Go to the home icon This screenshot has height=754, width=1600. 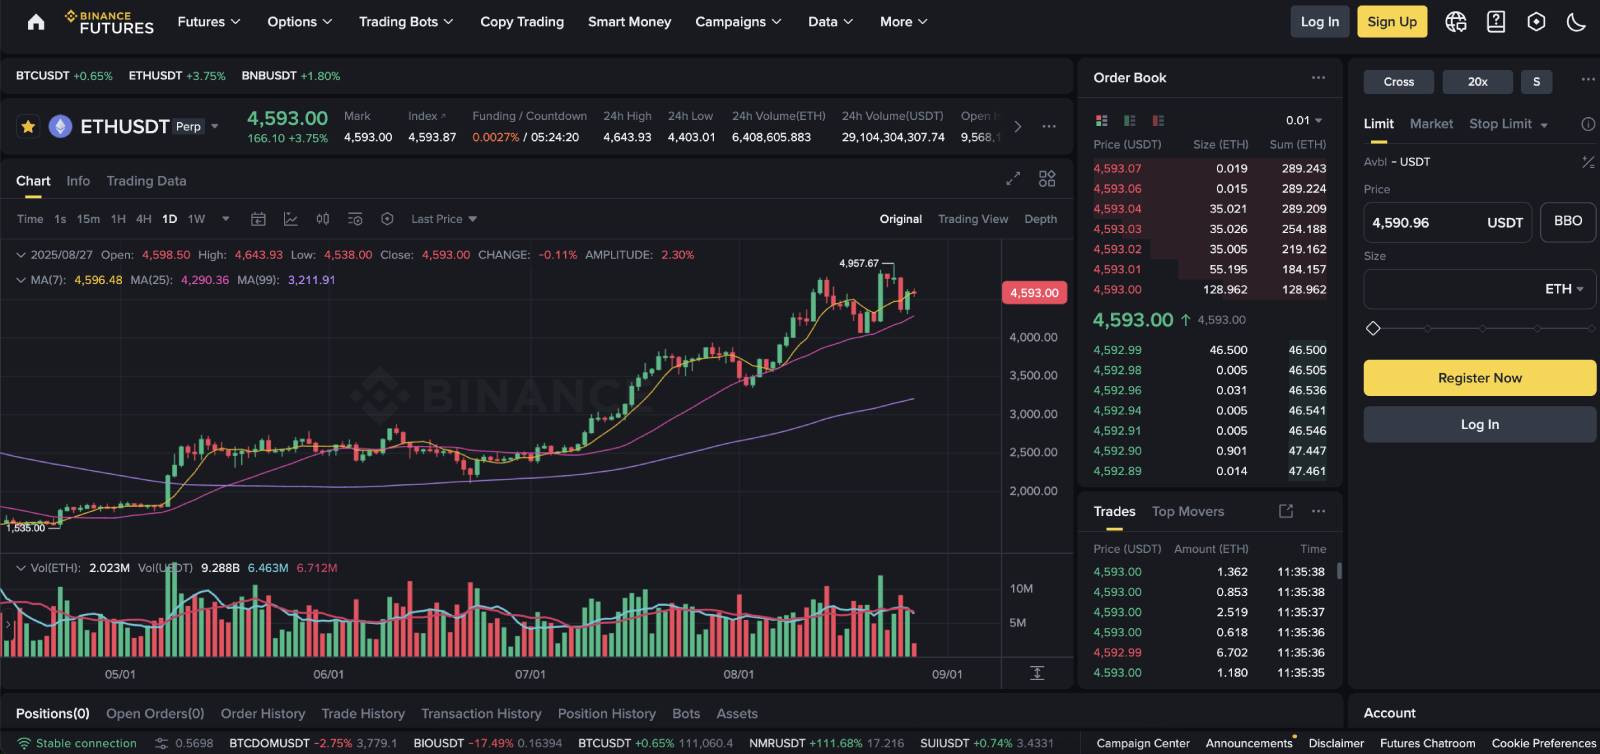pos(36,22)
